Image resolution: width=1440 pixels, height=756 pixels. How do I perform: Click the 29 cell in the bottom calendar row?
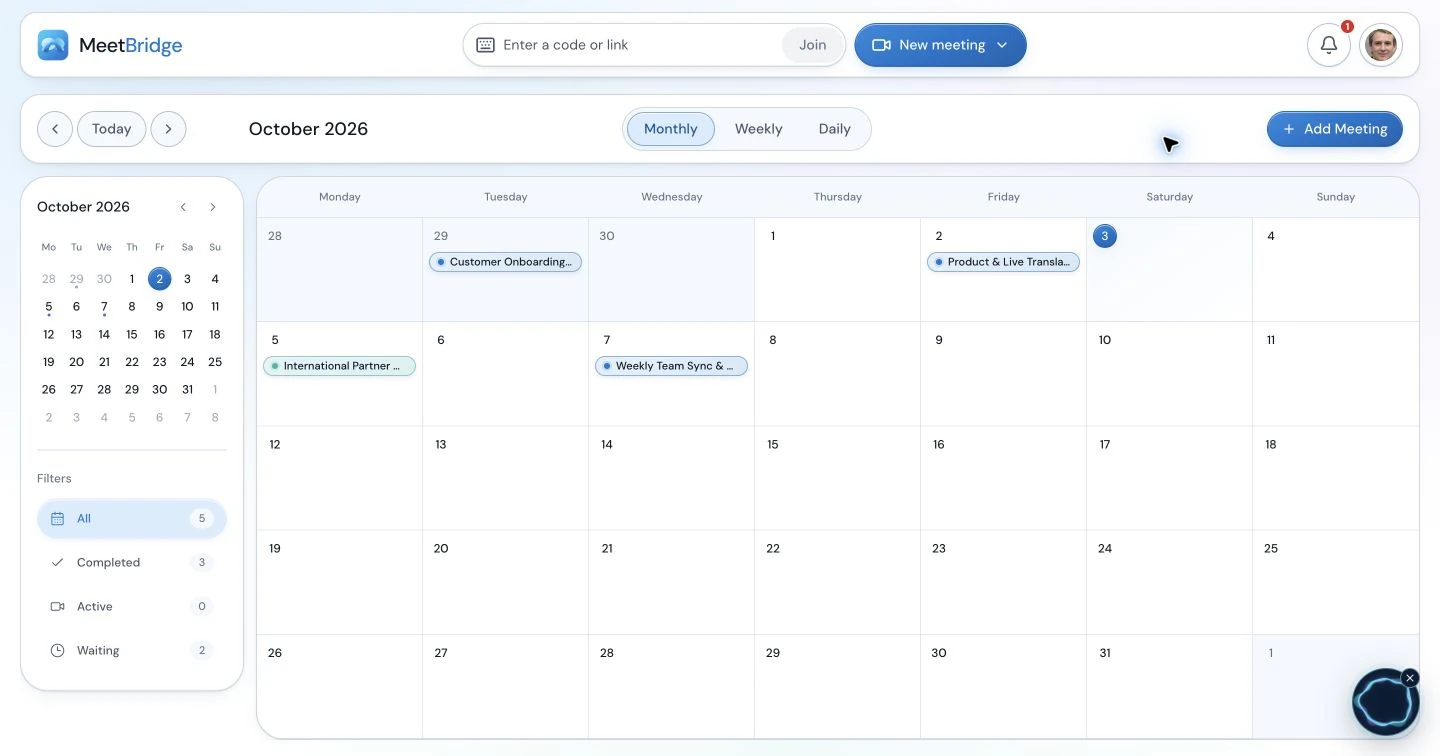click(x=837, y=686)
